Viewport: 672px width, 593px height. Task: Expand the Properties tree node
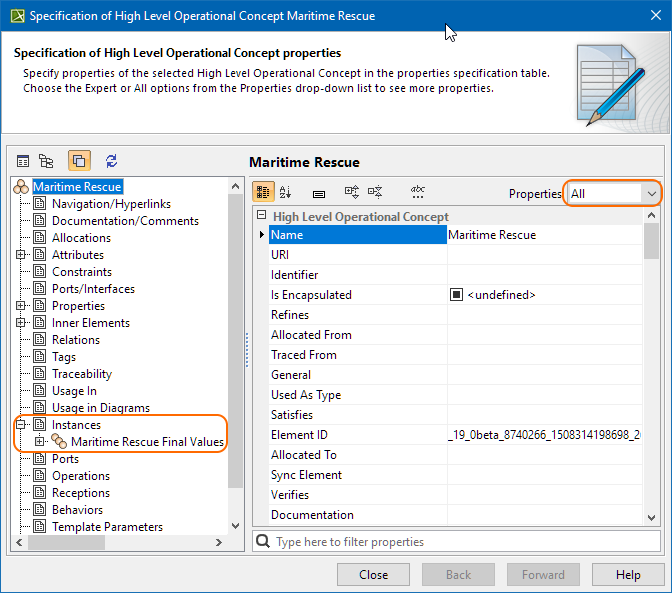click(20, 305)
